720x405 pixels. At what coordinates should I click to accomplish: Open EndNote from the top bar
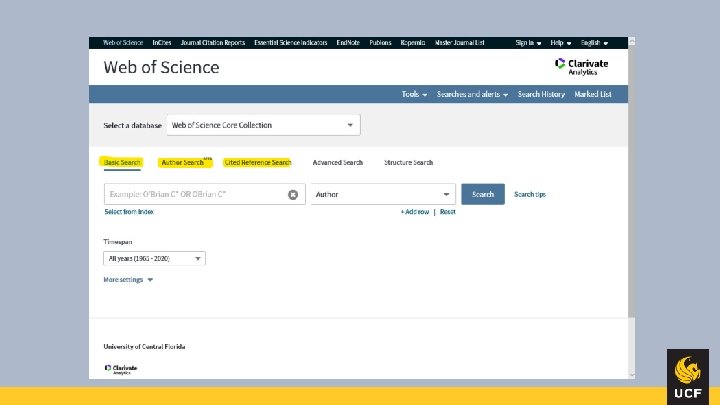click(348, 43)
